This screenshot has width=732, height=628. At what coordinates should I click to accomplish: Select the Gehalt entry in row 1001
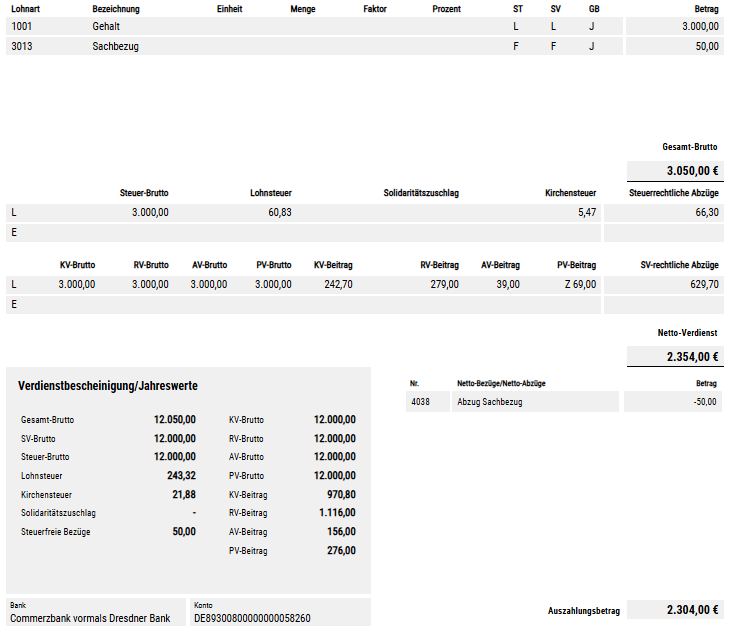pyautogui.click(x=106, y=27)
